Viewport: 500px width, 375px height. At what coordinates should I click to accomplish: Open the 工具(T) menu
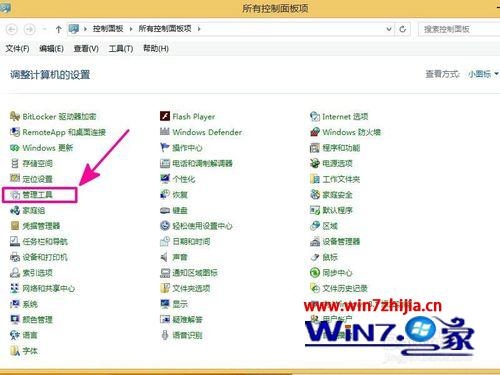point(121,49)
